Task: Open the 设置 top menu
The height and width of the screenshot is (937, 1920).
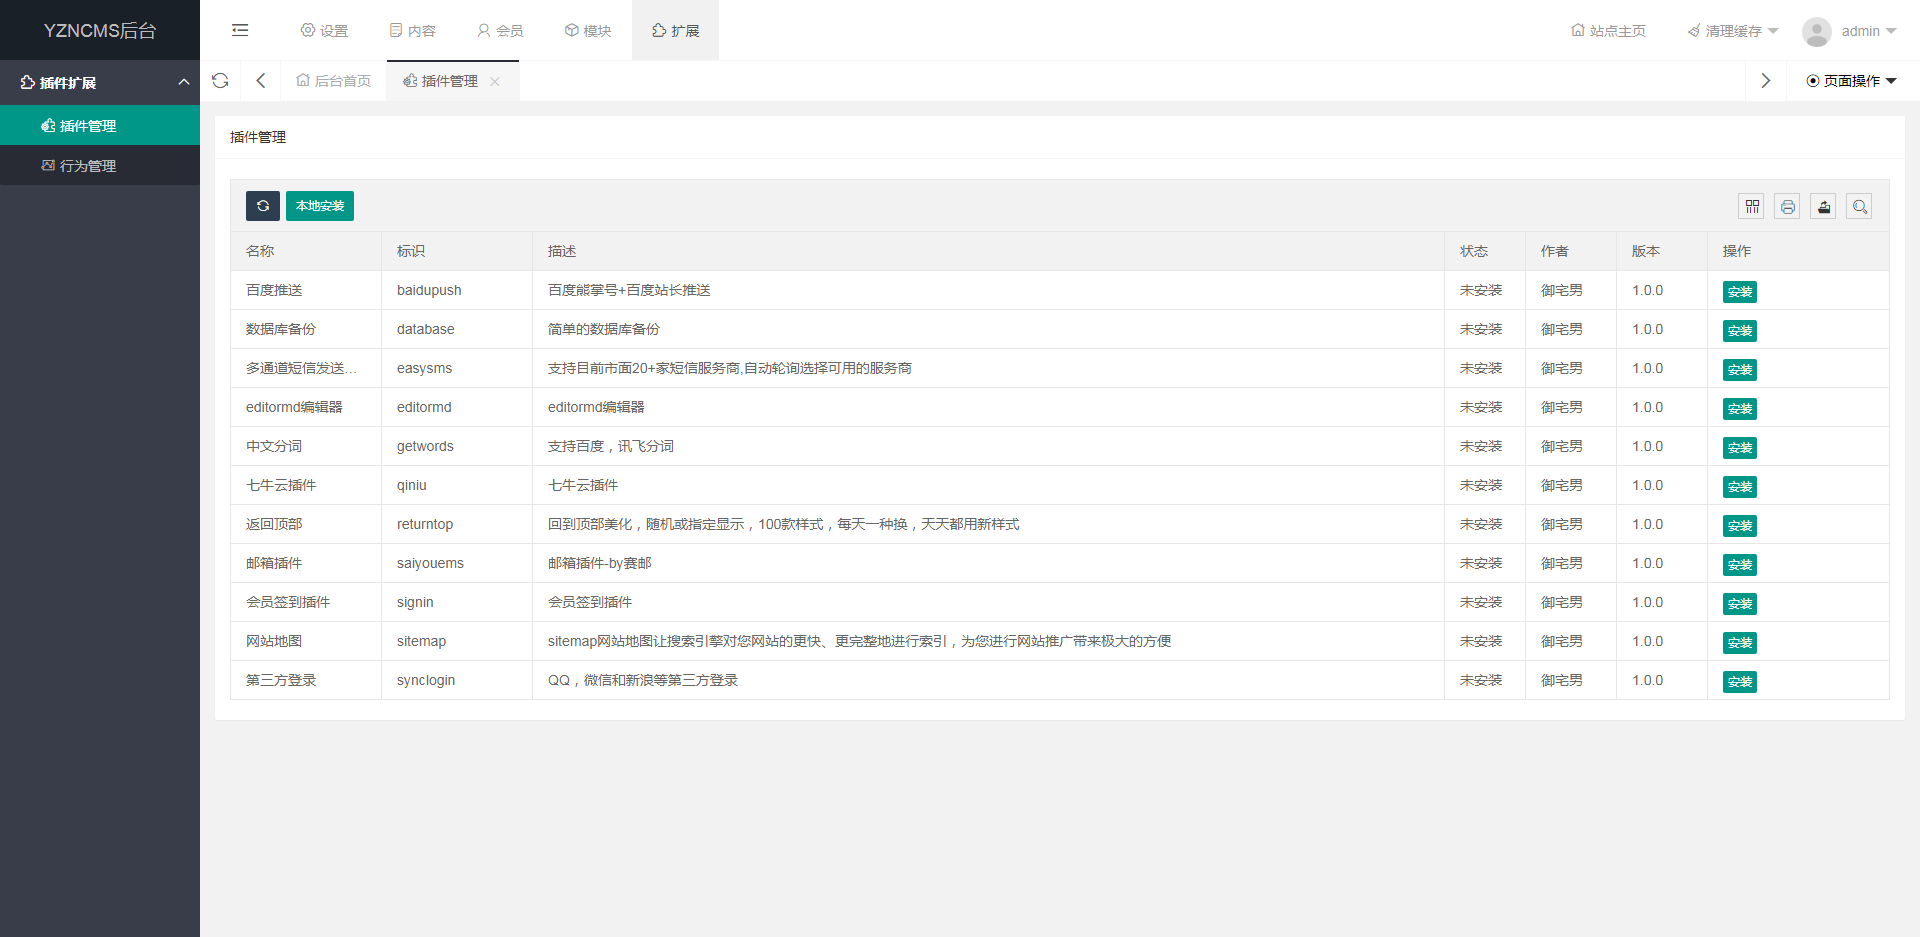Action: click(x=325, y=31)
